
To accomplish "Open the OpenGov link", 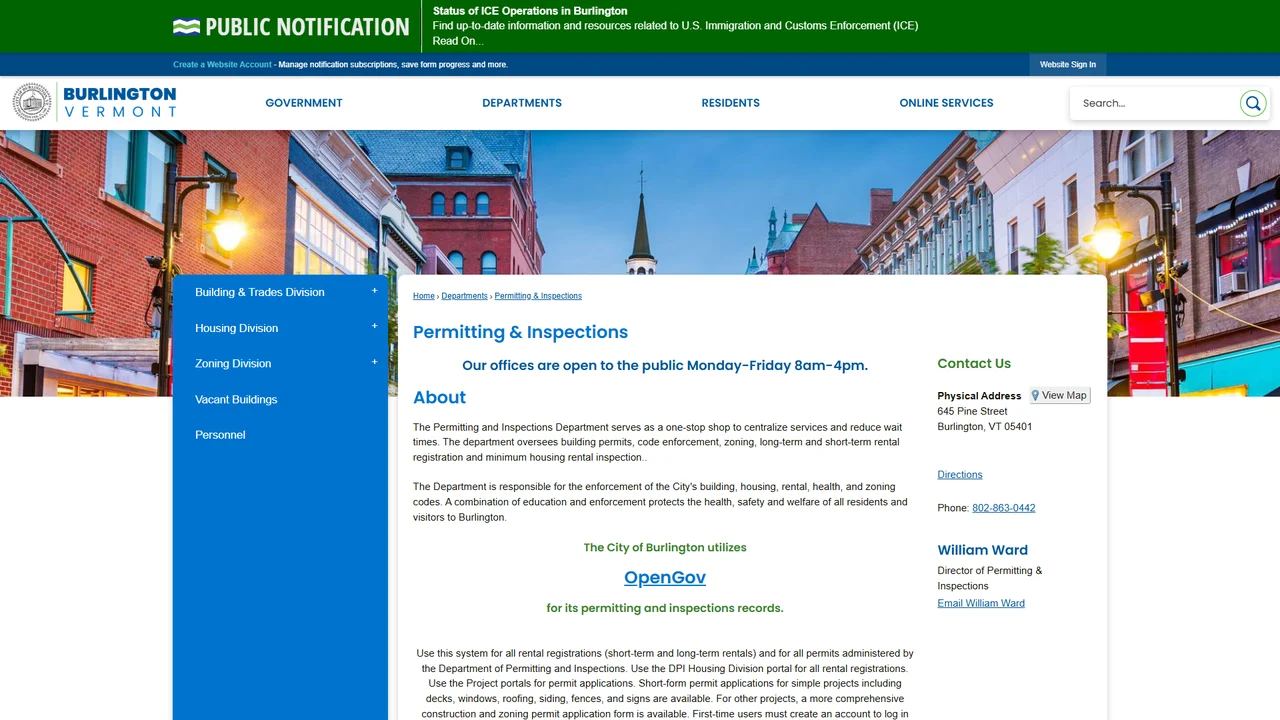I will (665, 578).
